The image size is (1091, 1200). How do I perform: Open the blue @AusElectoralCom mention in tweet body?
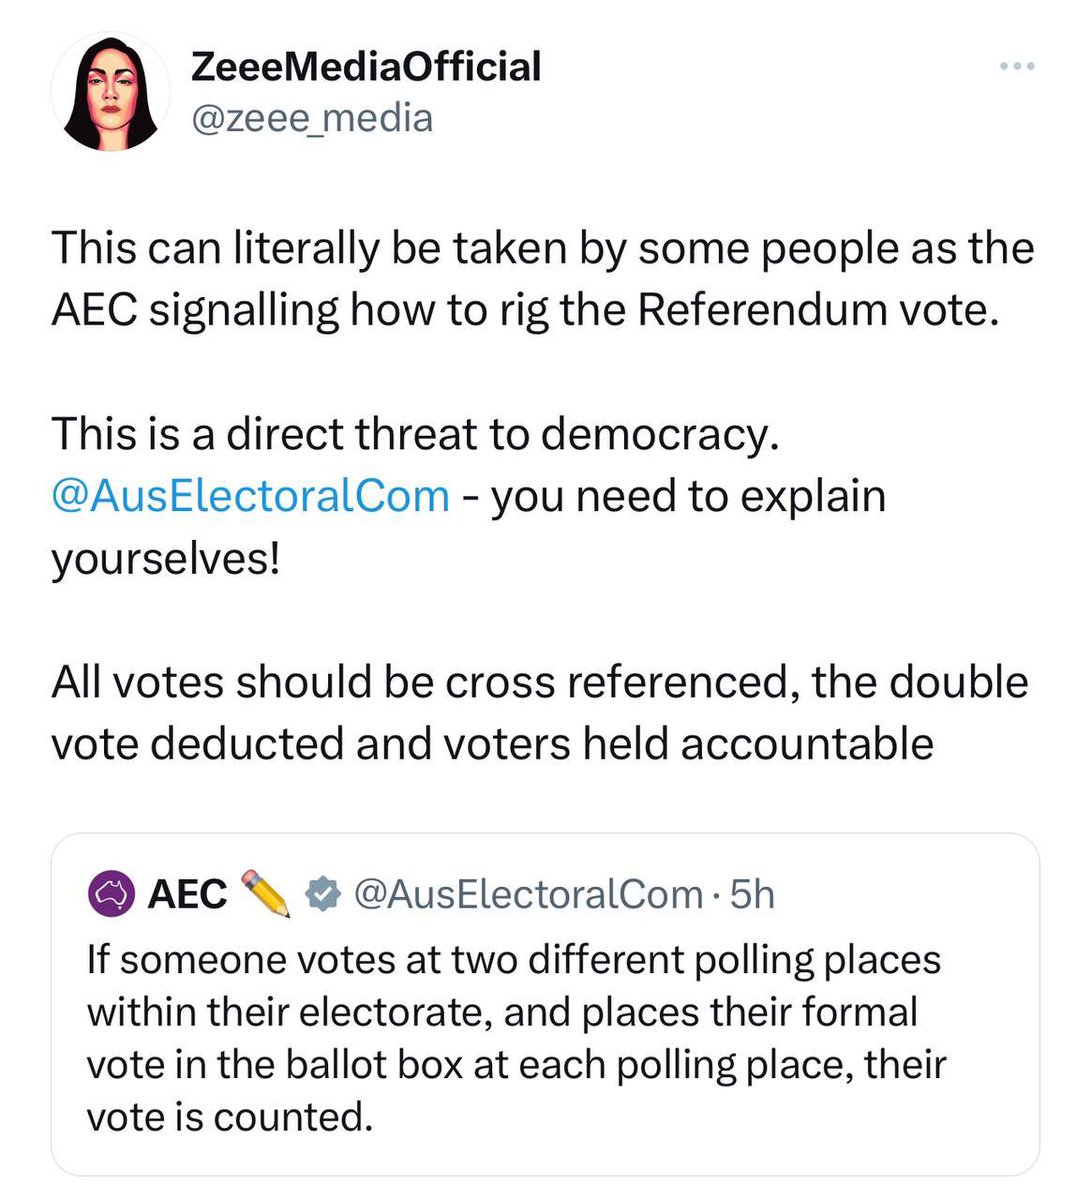coord(250,496)
